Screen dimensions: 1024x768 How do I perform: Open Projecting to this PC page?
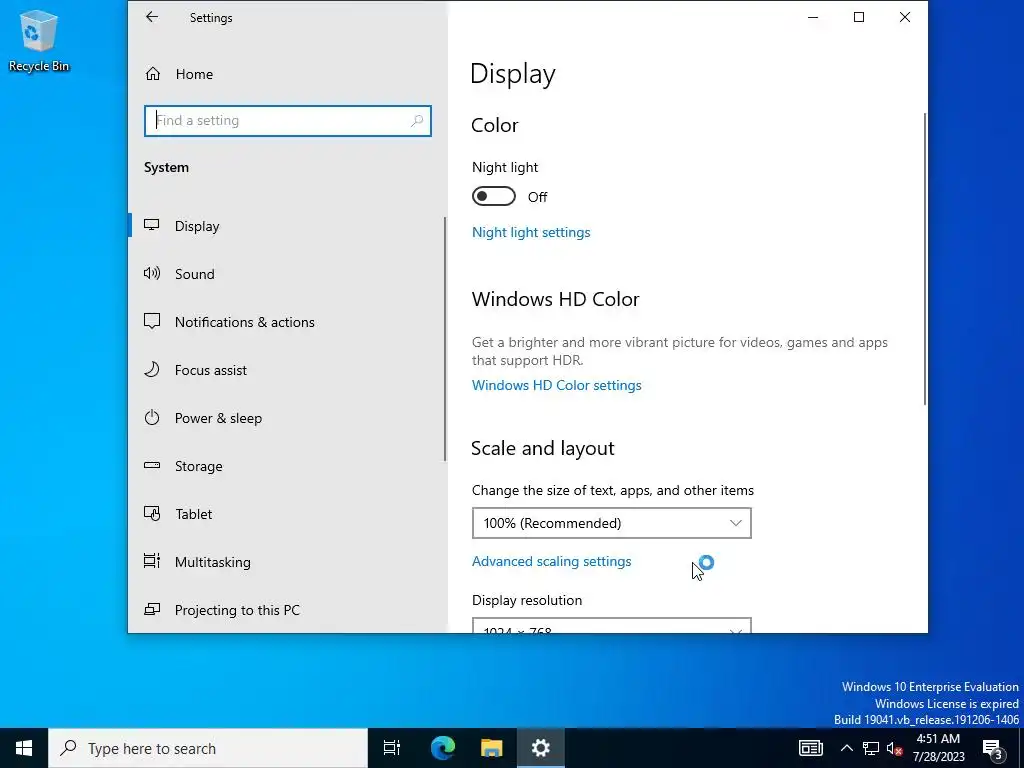[286, 610]
